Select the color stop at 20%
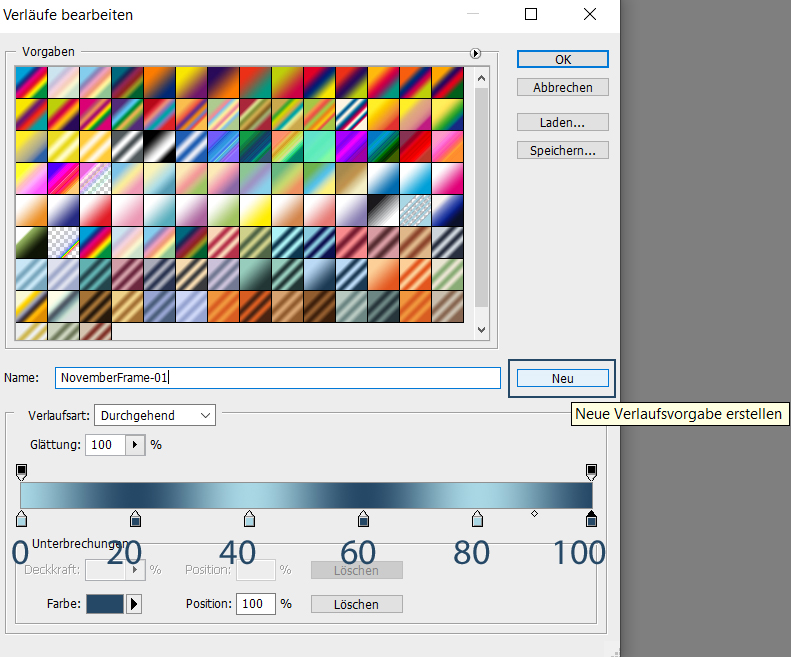The image size is (791, 657). (x=135, y=518)
